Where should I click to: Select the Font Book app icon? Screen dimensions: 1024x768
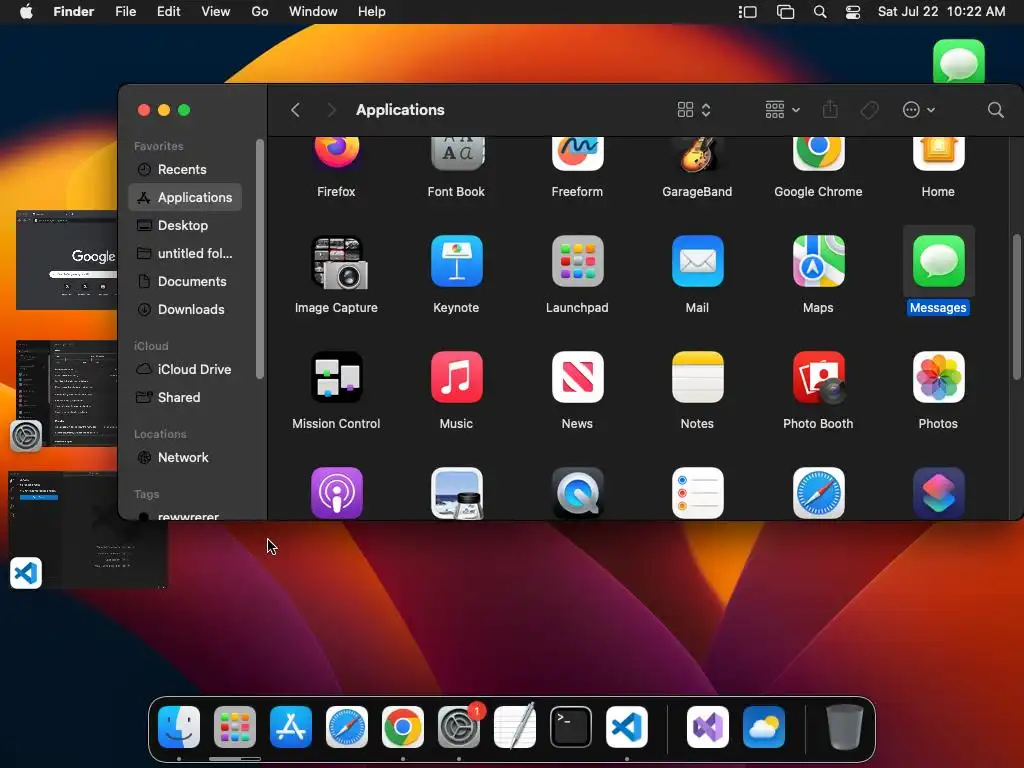(456, 153)
